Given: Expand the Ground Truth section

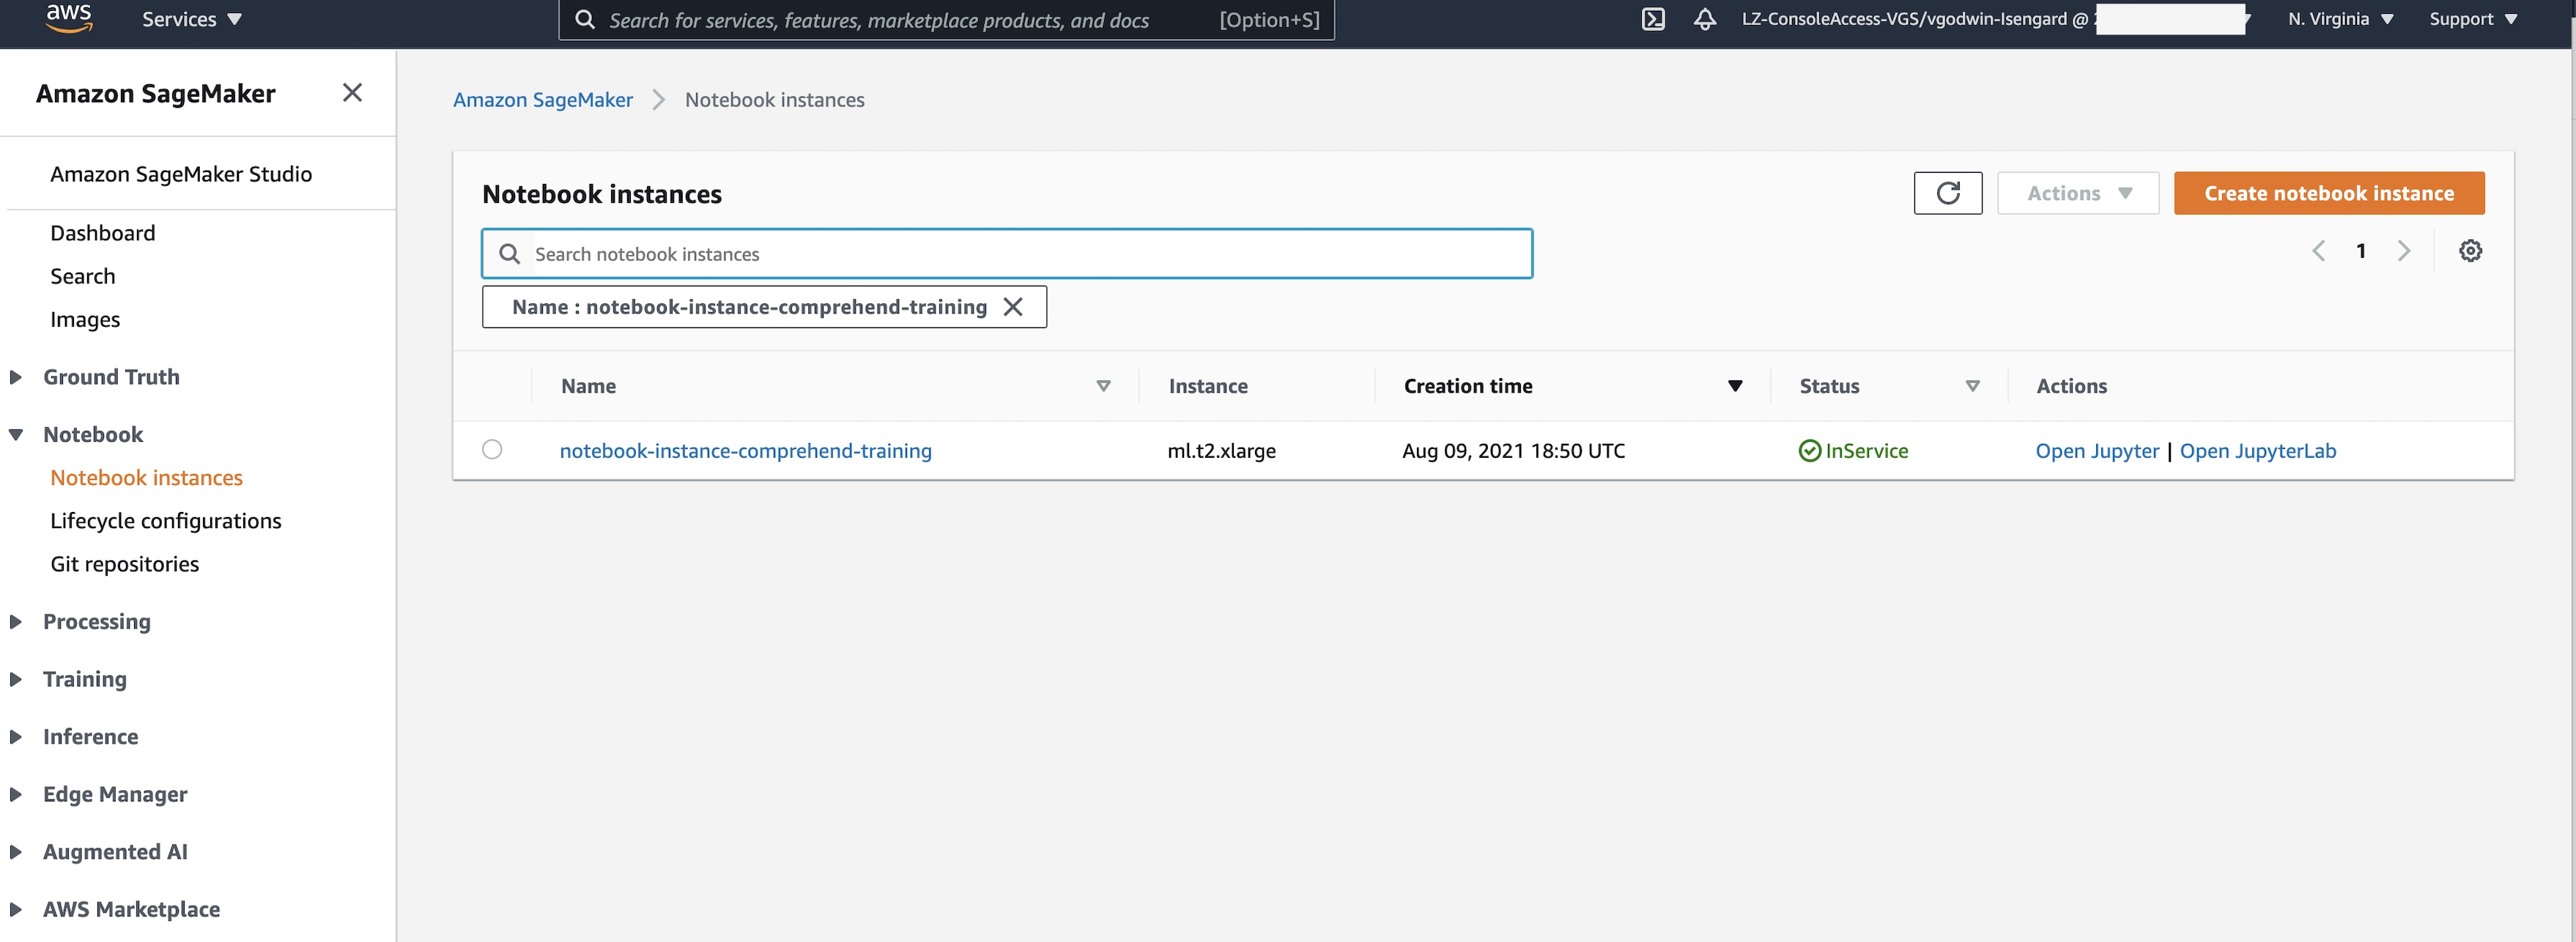Looking at the screenshot, I should 16,377.
